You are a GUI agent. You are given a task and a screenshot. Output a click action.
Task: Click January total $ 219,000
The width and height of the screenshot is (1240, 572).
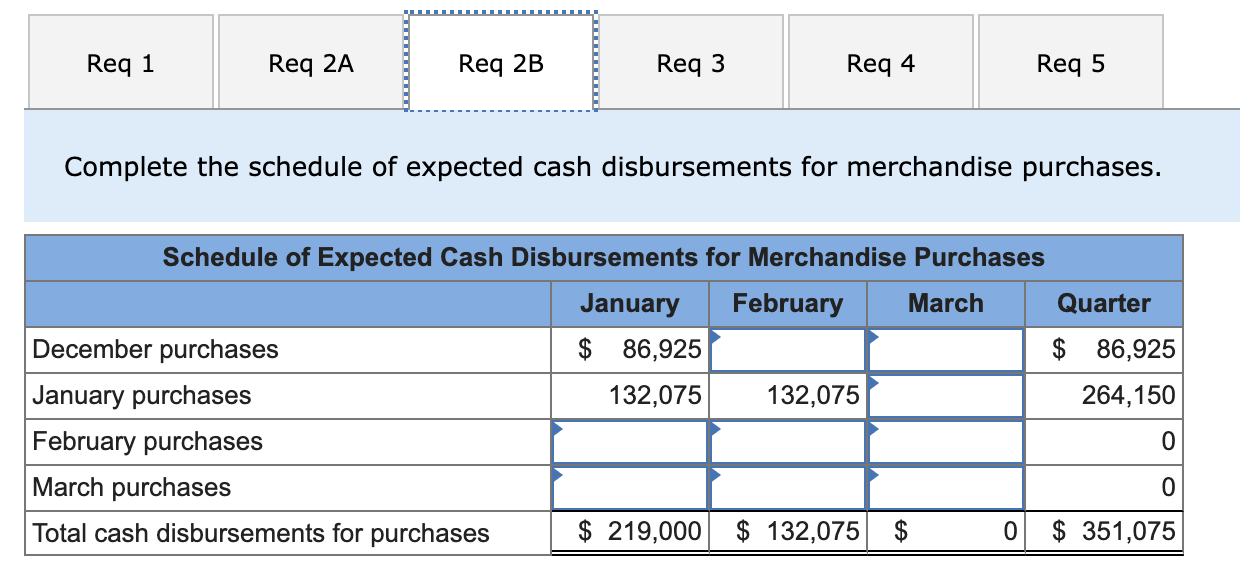point(630,532)
